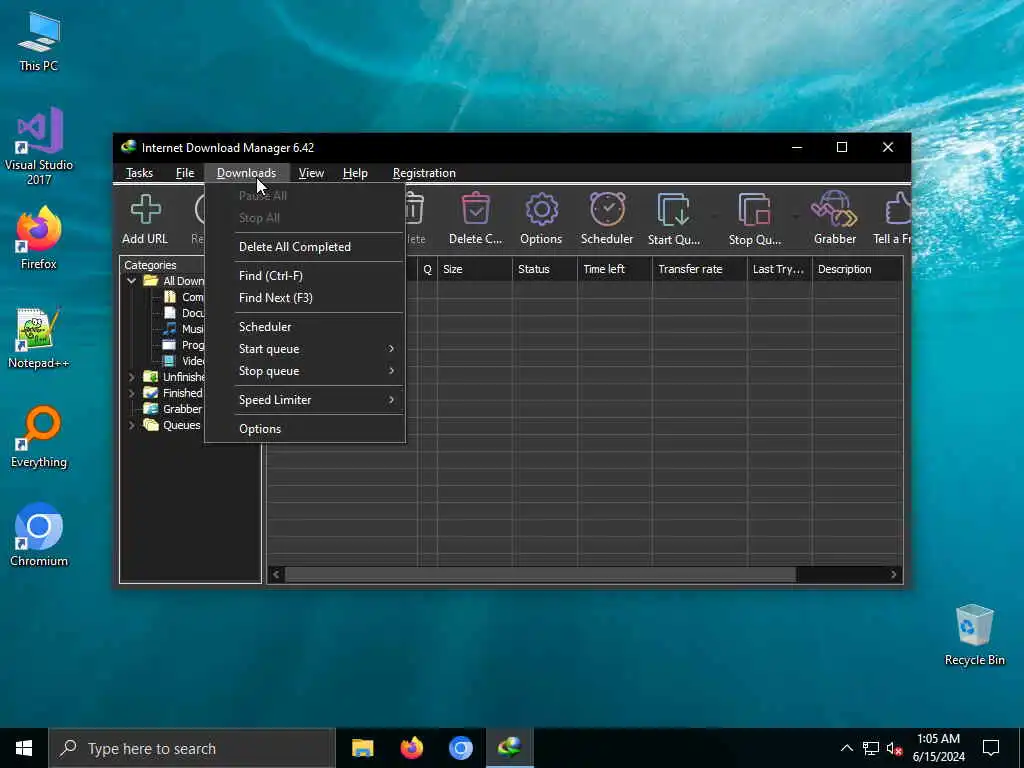Expand the Unfinished category node
Screen dimensions: 1024x768
click(131, 377)
